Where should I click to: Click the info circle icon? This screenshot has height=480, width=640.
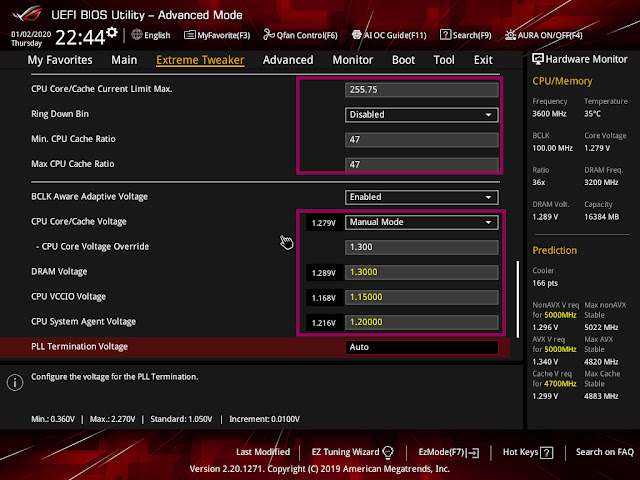point(15,382)
